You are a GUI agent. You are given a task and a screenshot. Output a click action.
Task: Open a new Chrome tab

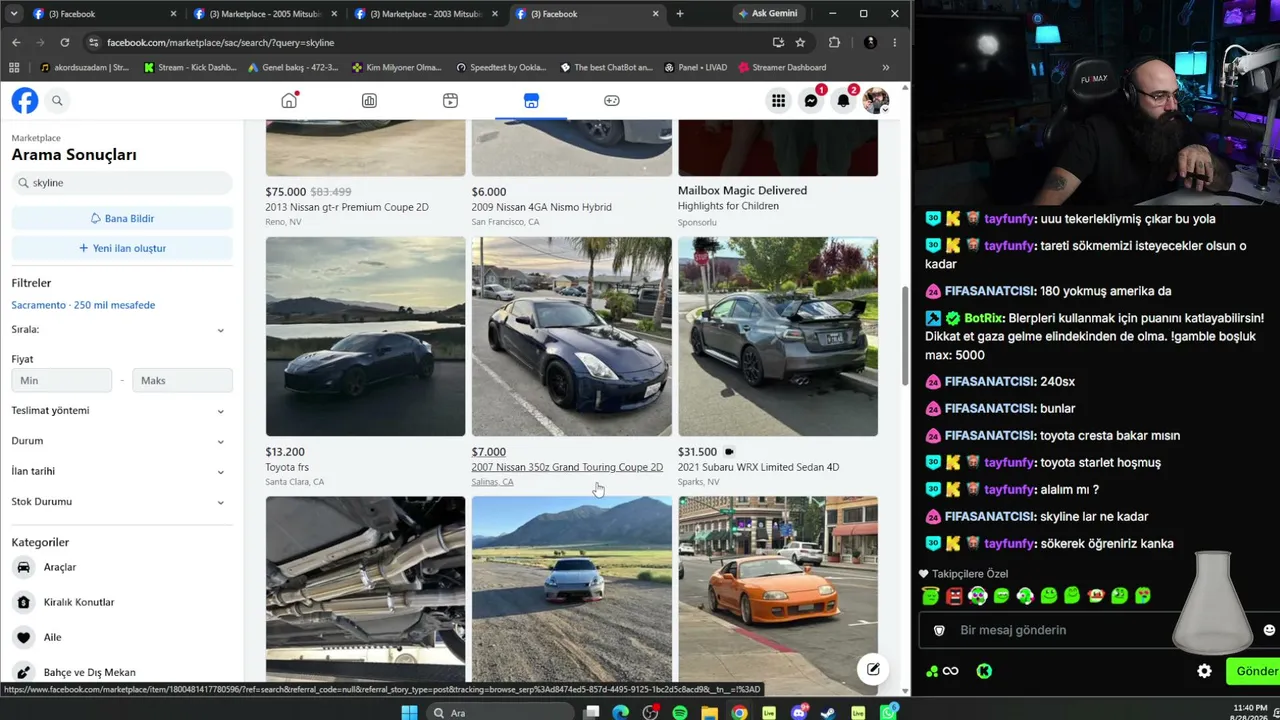(x=680, y=13)
